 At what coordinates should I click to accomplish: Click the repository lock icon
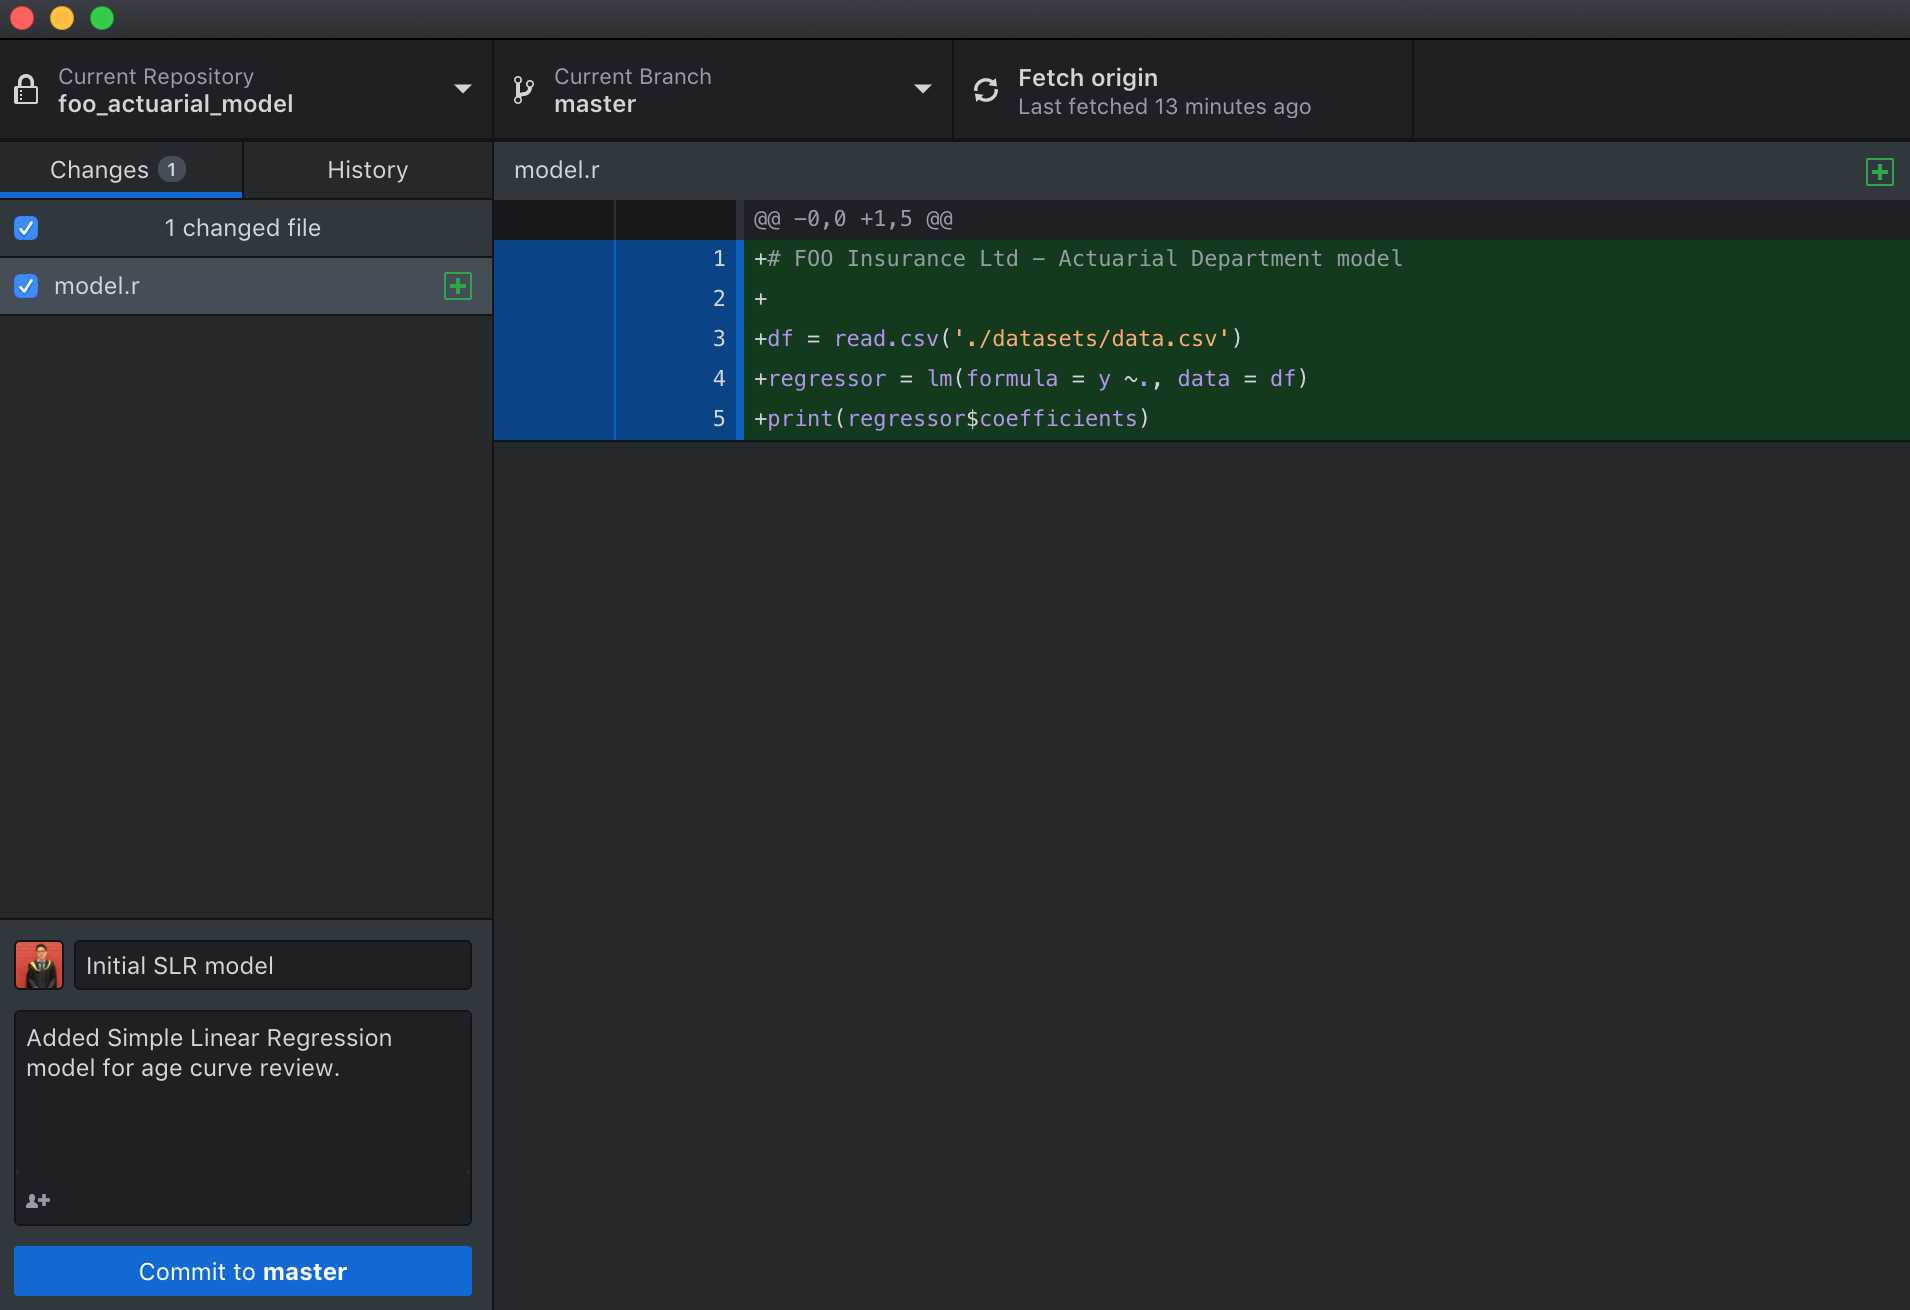26,89
